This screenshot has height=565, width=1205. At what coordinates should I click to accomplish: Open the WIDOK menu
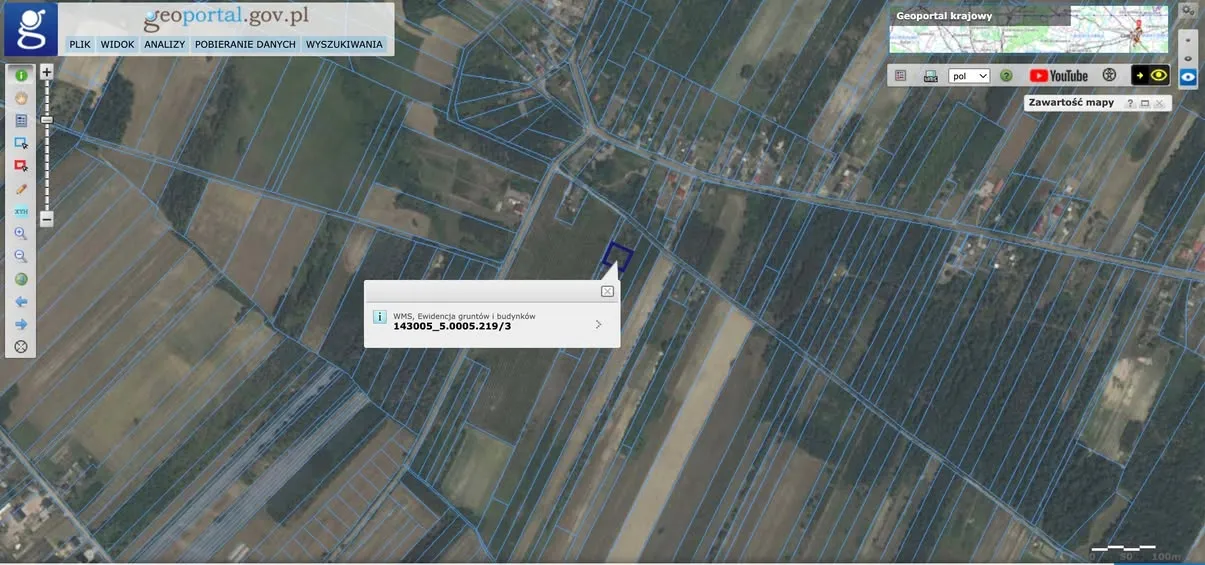pos(117,44)
